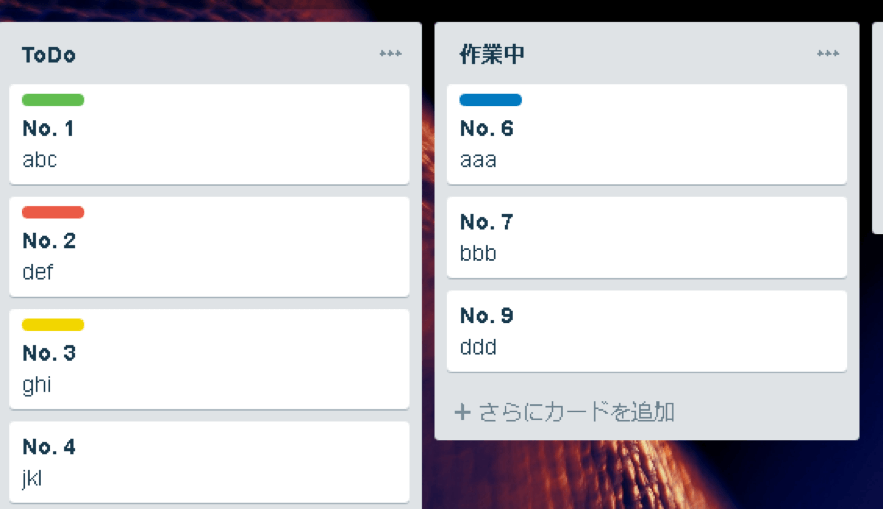
Task: Click the blue label on No. 6
Action: click(490, 100)
